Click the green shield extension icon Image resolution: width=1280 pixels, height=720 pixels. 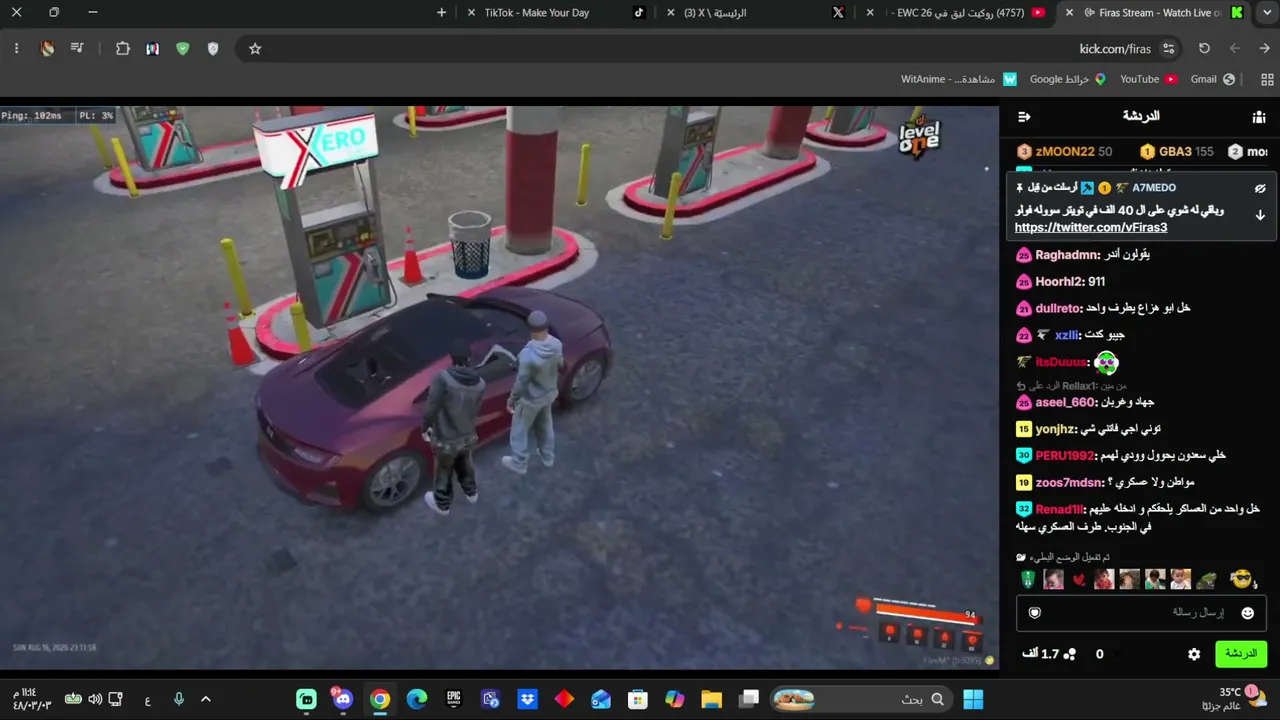[x=182, y=48]
